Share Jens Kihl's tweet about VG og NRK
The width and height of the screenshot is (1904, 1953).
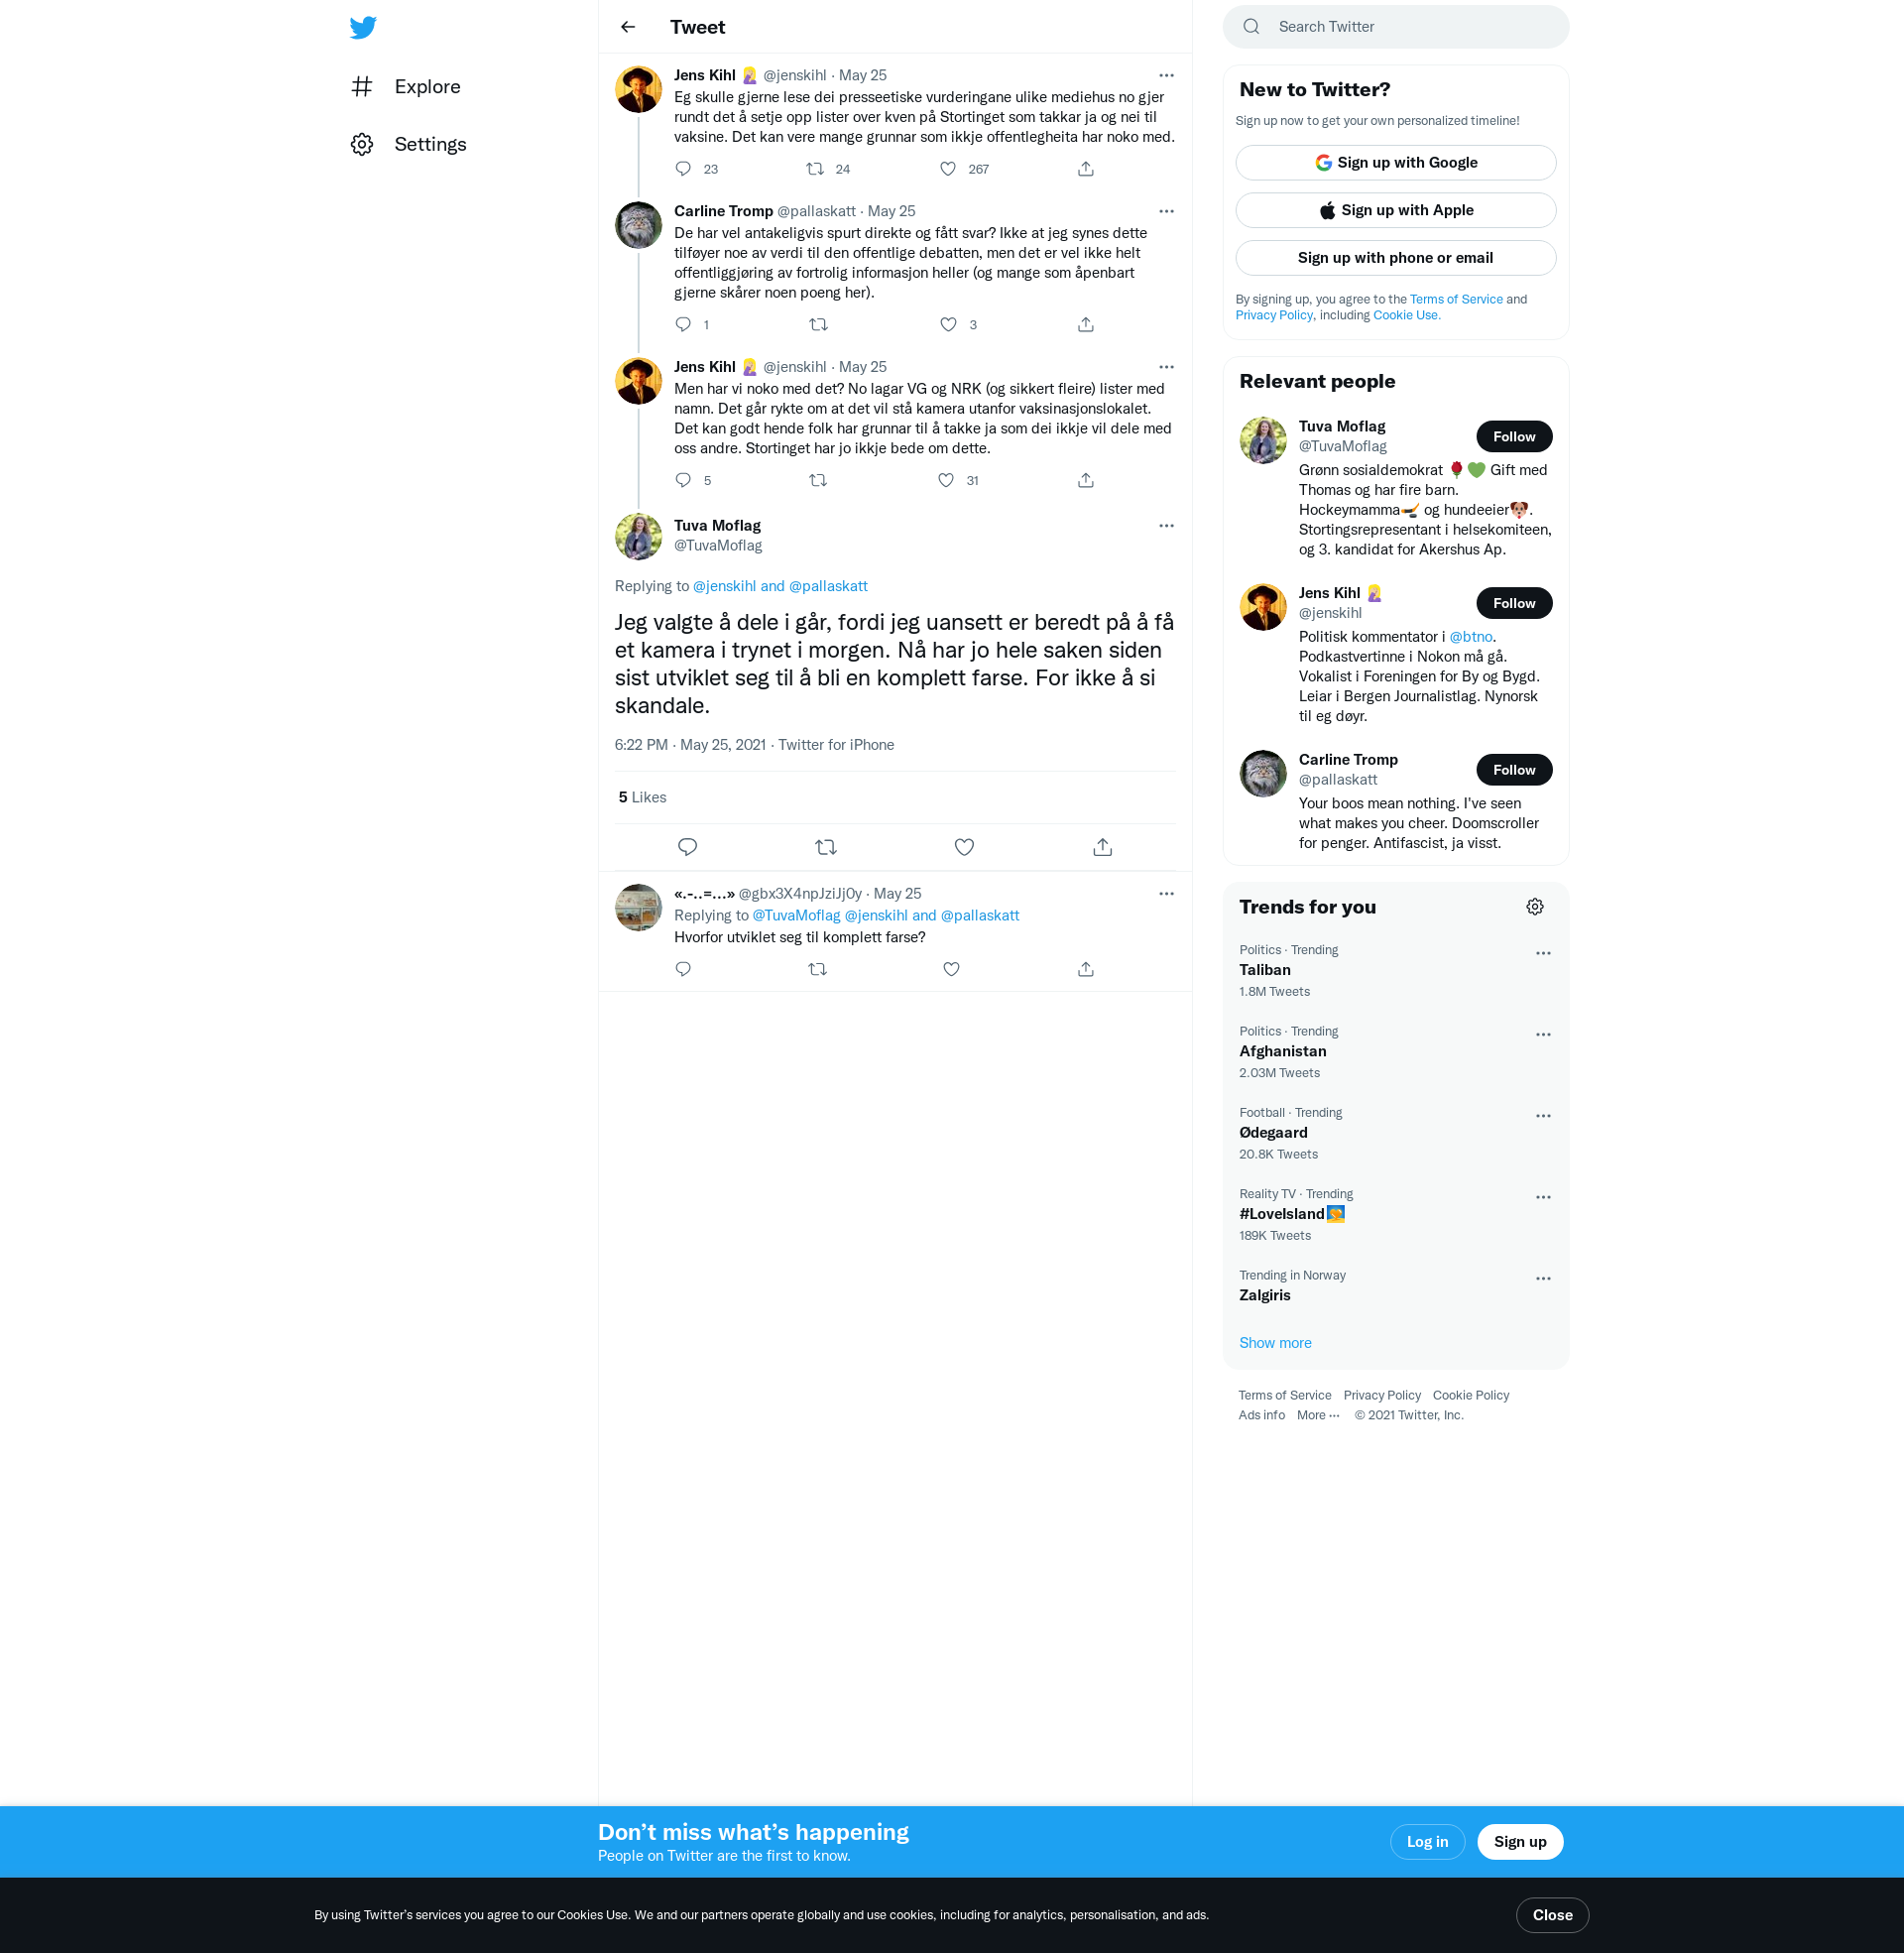[1086, 480]
